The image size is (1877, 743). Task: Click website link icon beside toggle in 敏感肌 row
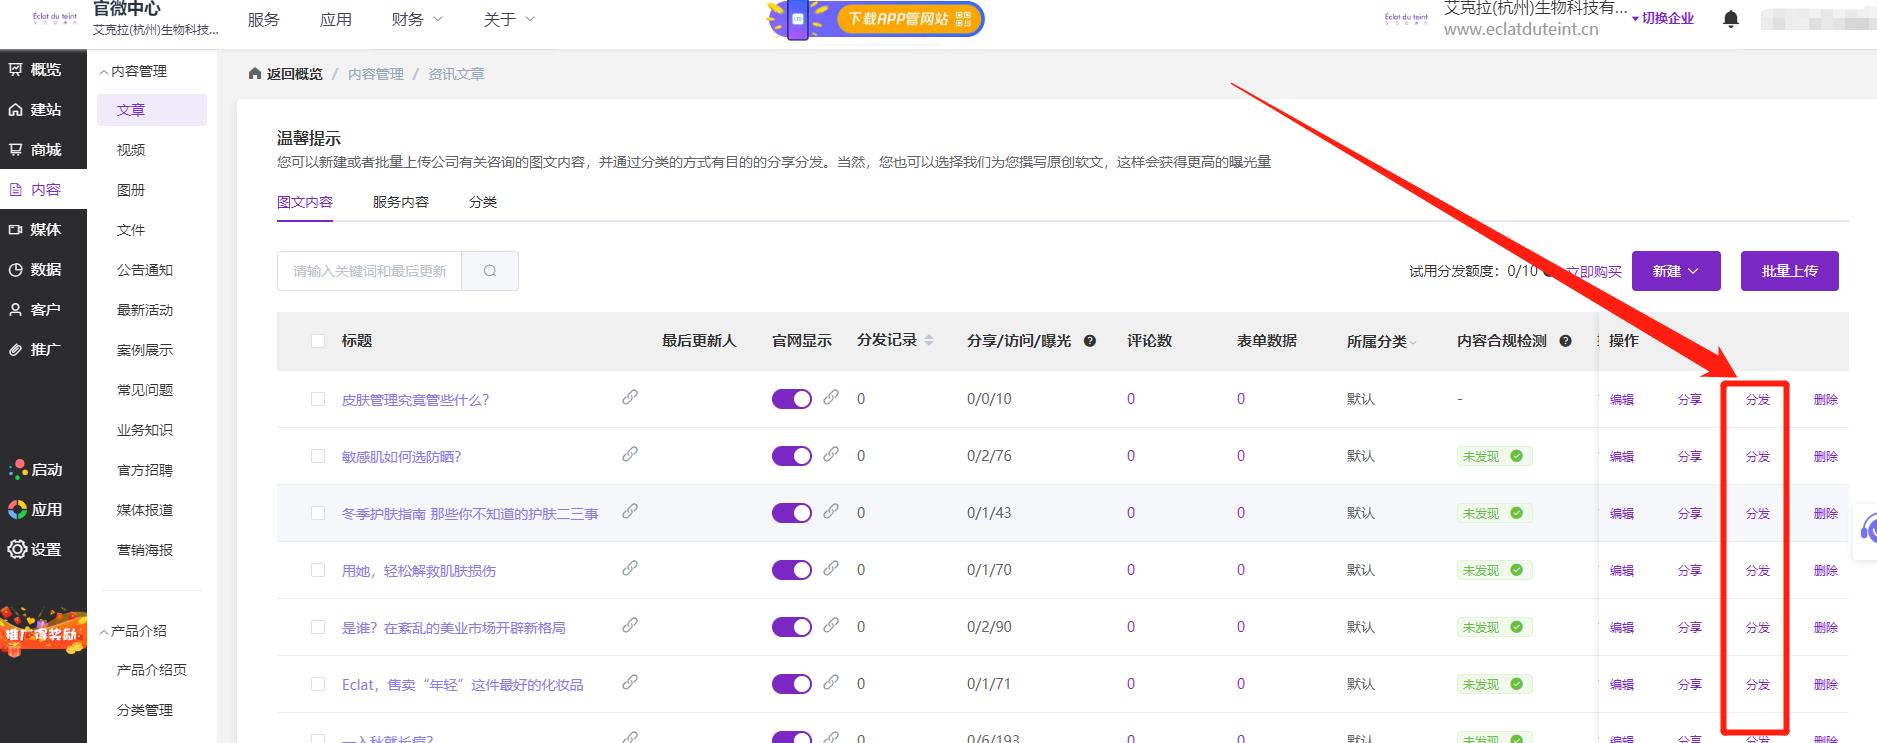tap(831, 454)
